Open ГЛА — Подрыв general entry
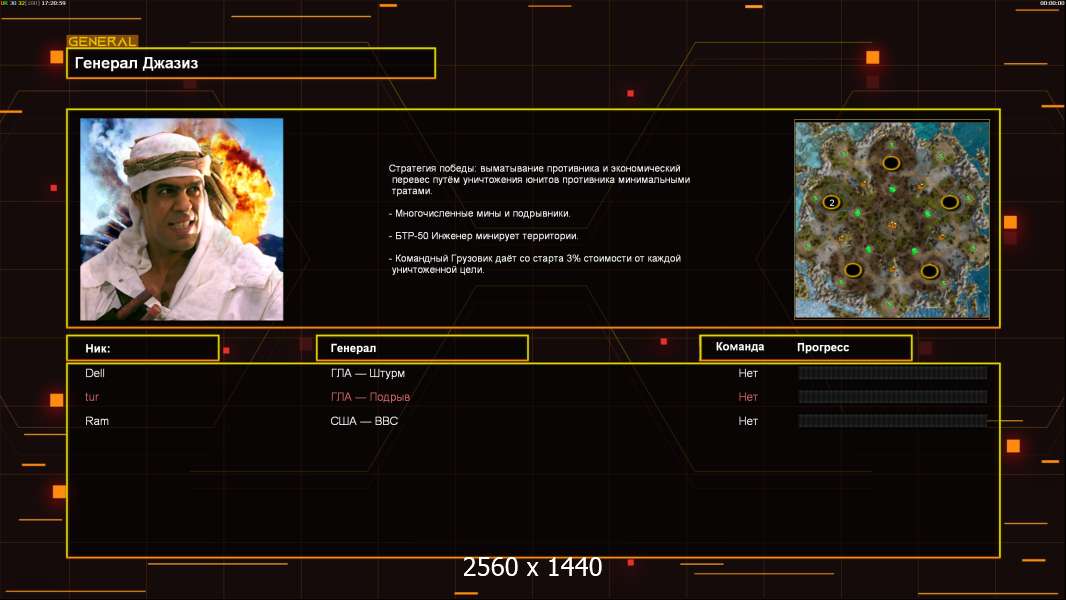1066x600 pixels. pyautogui.click(x=370, y=397)
